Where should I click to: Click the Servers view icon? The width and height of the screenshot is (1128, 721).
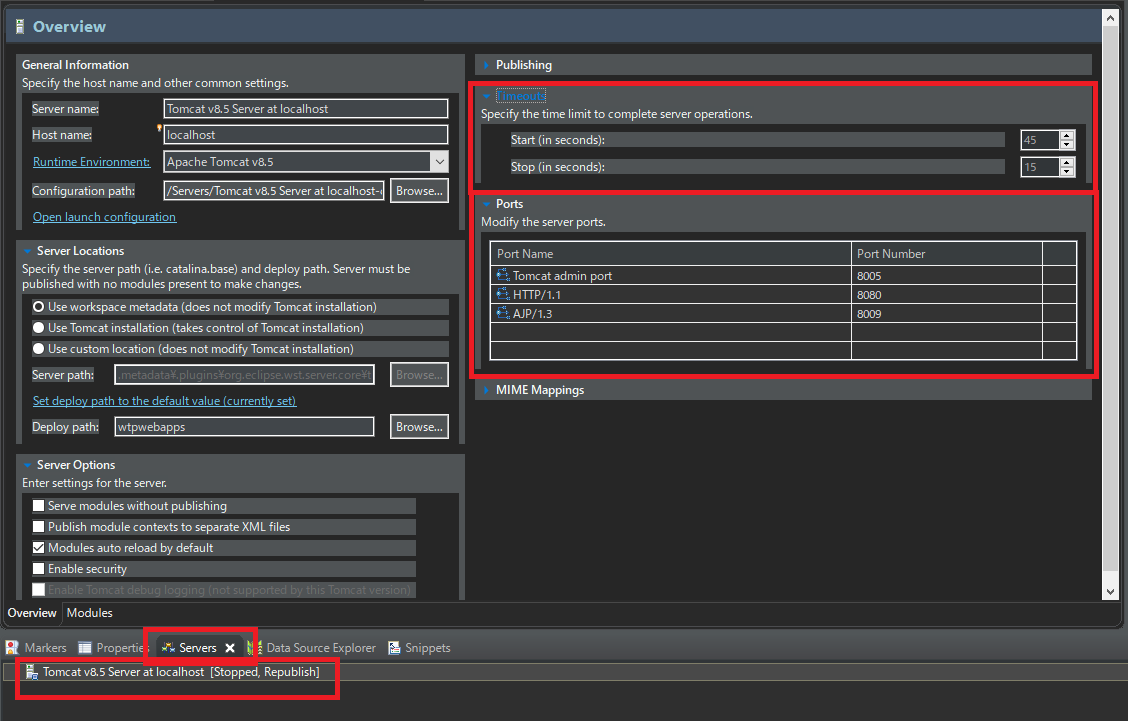(x=168, y=648)
